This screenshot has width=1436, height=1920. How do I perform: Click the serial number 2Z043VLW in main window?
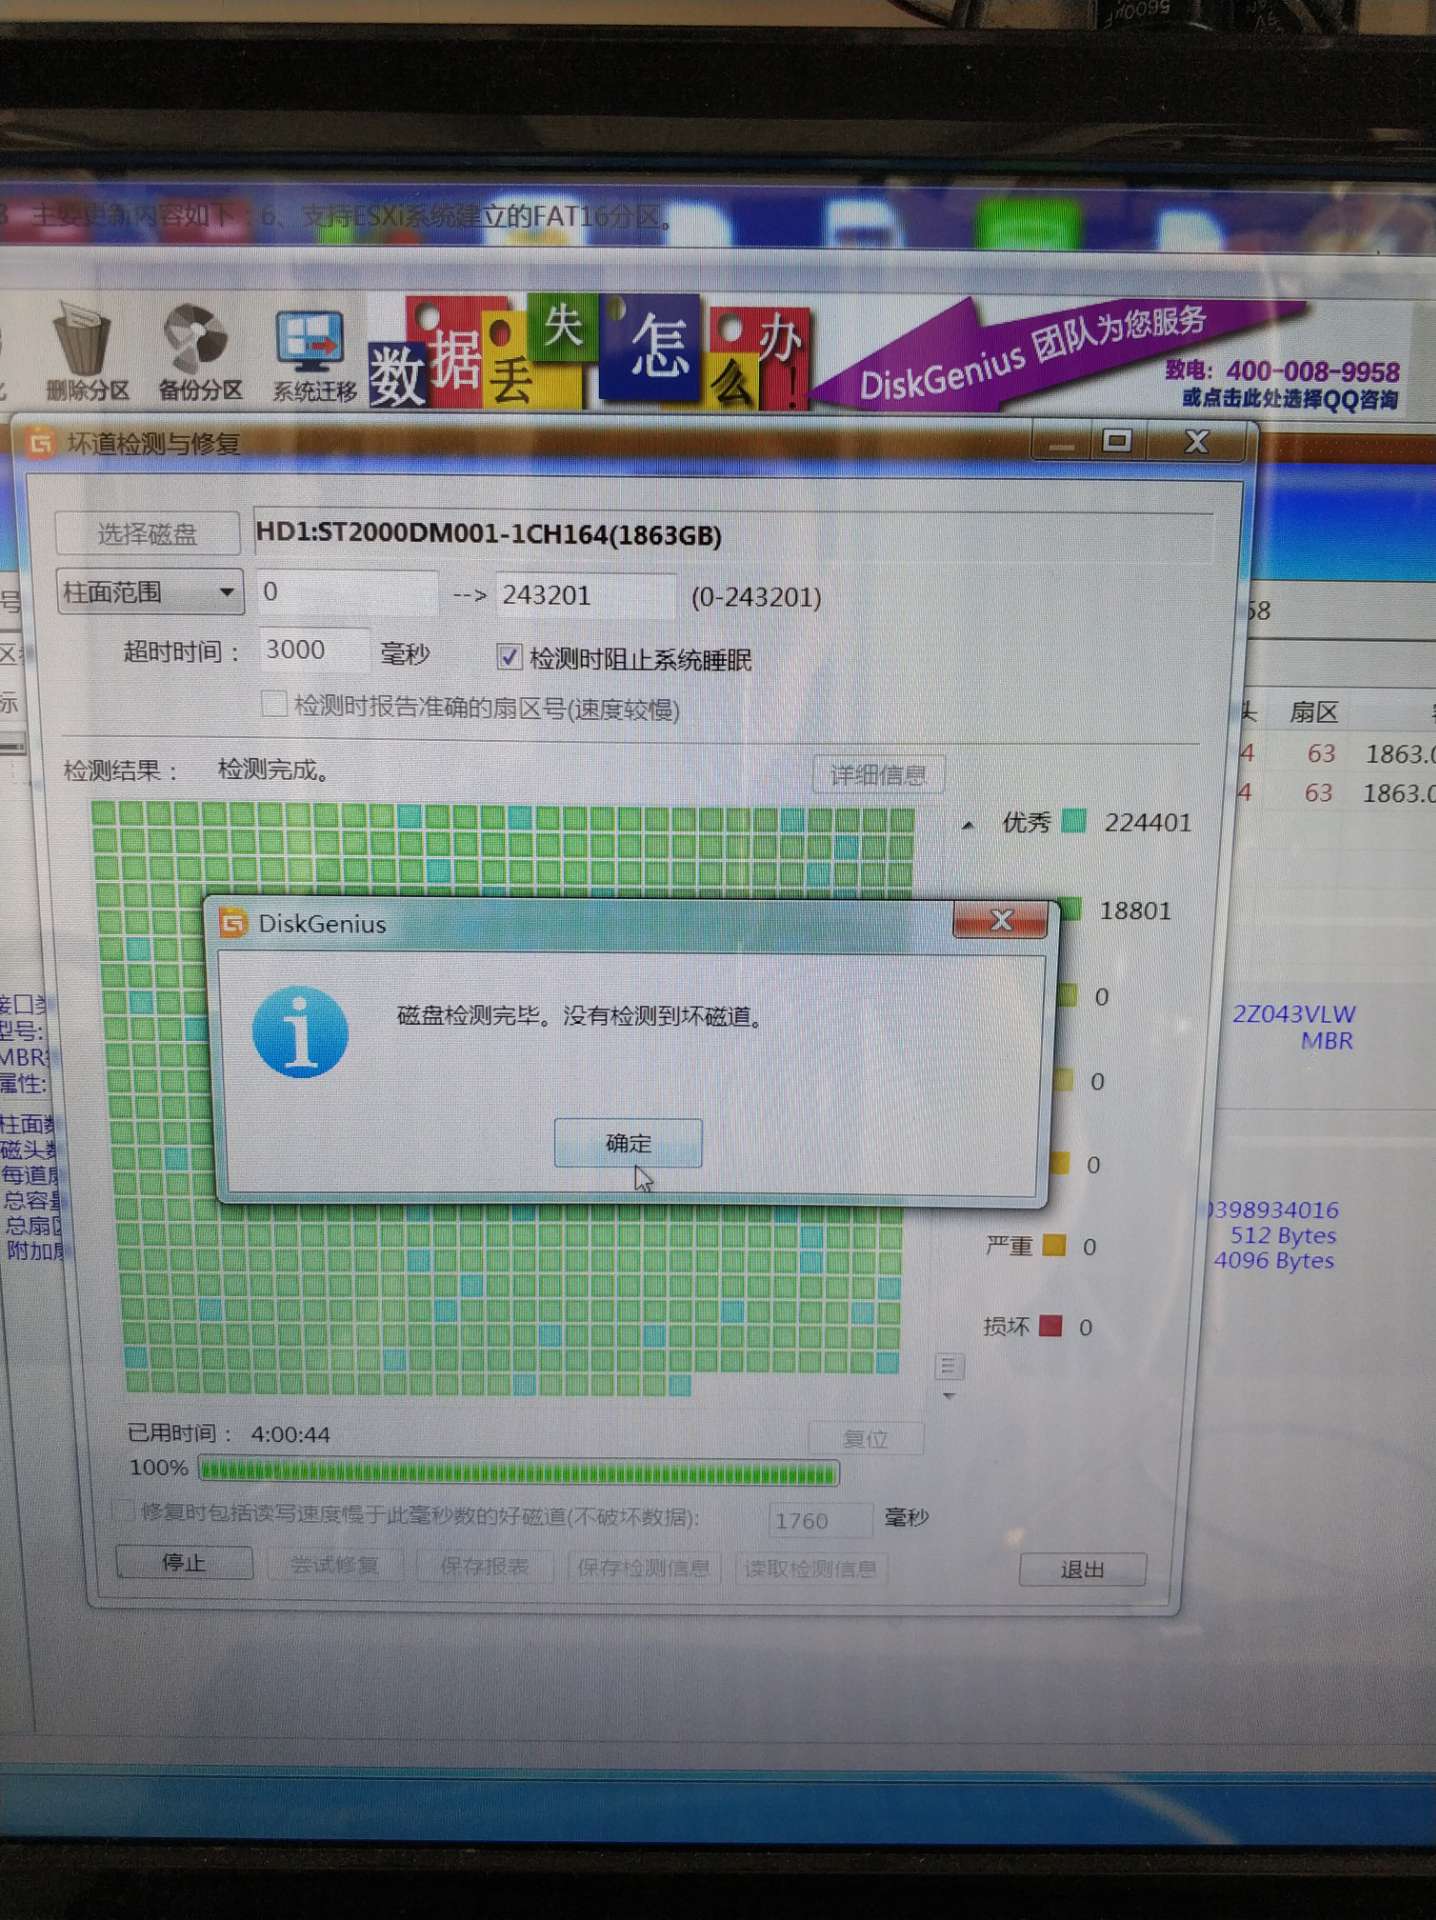1293,1014
